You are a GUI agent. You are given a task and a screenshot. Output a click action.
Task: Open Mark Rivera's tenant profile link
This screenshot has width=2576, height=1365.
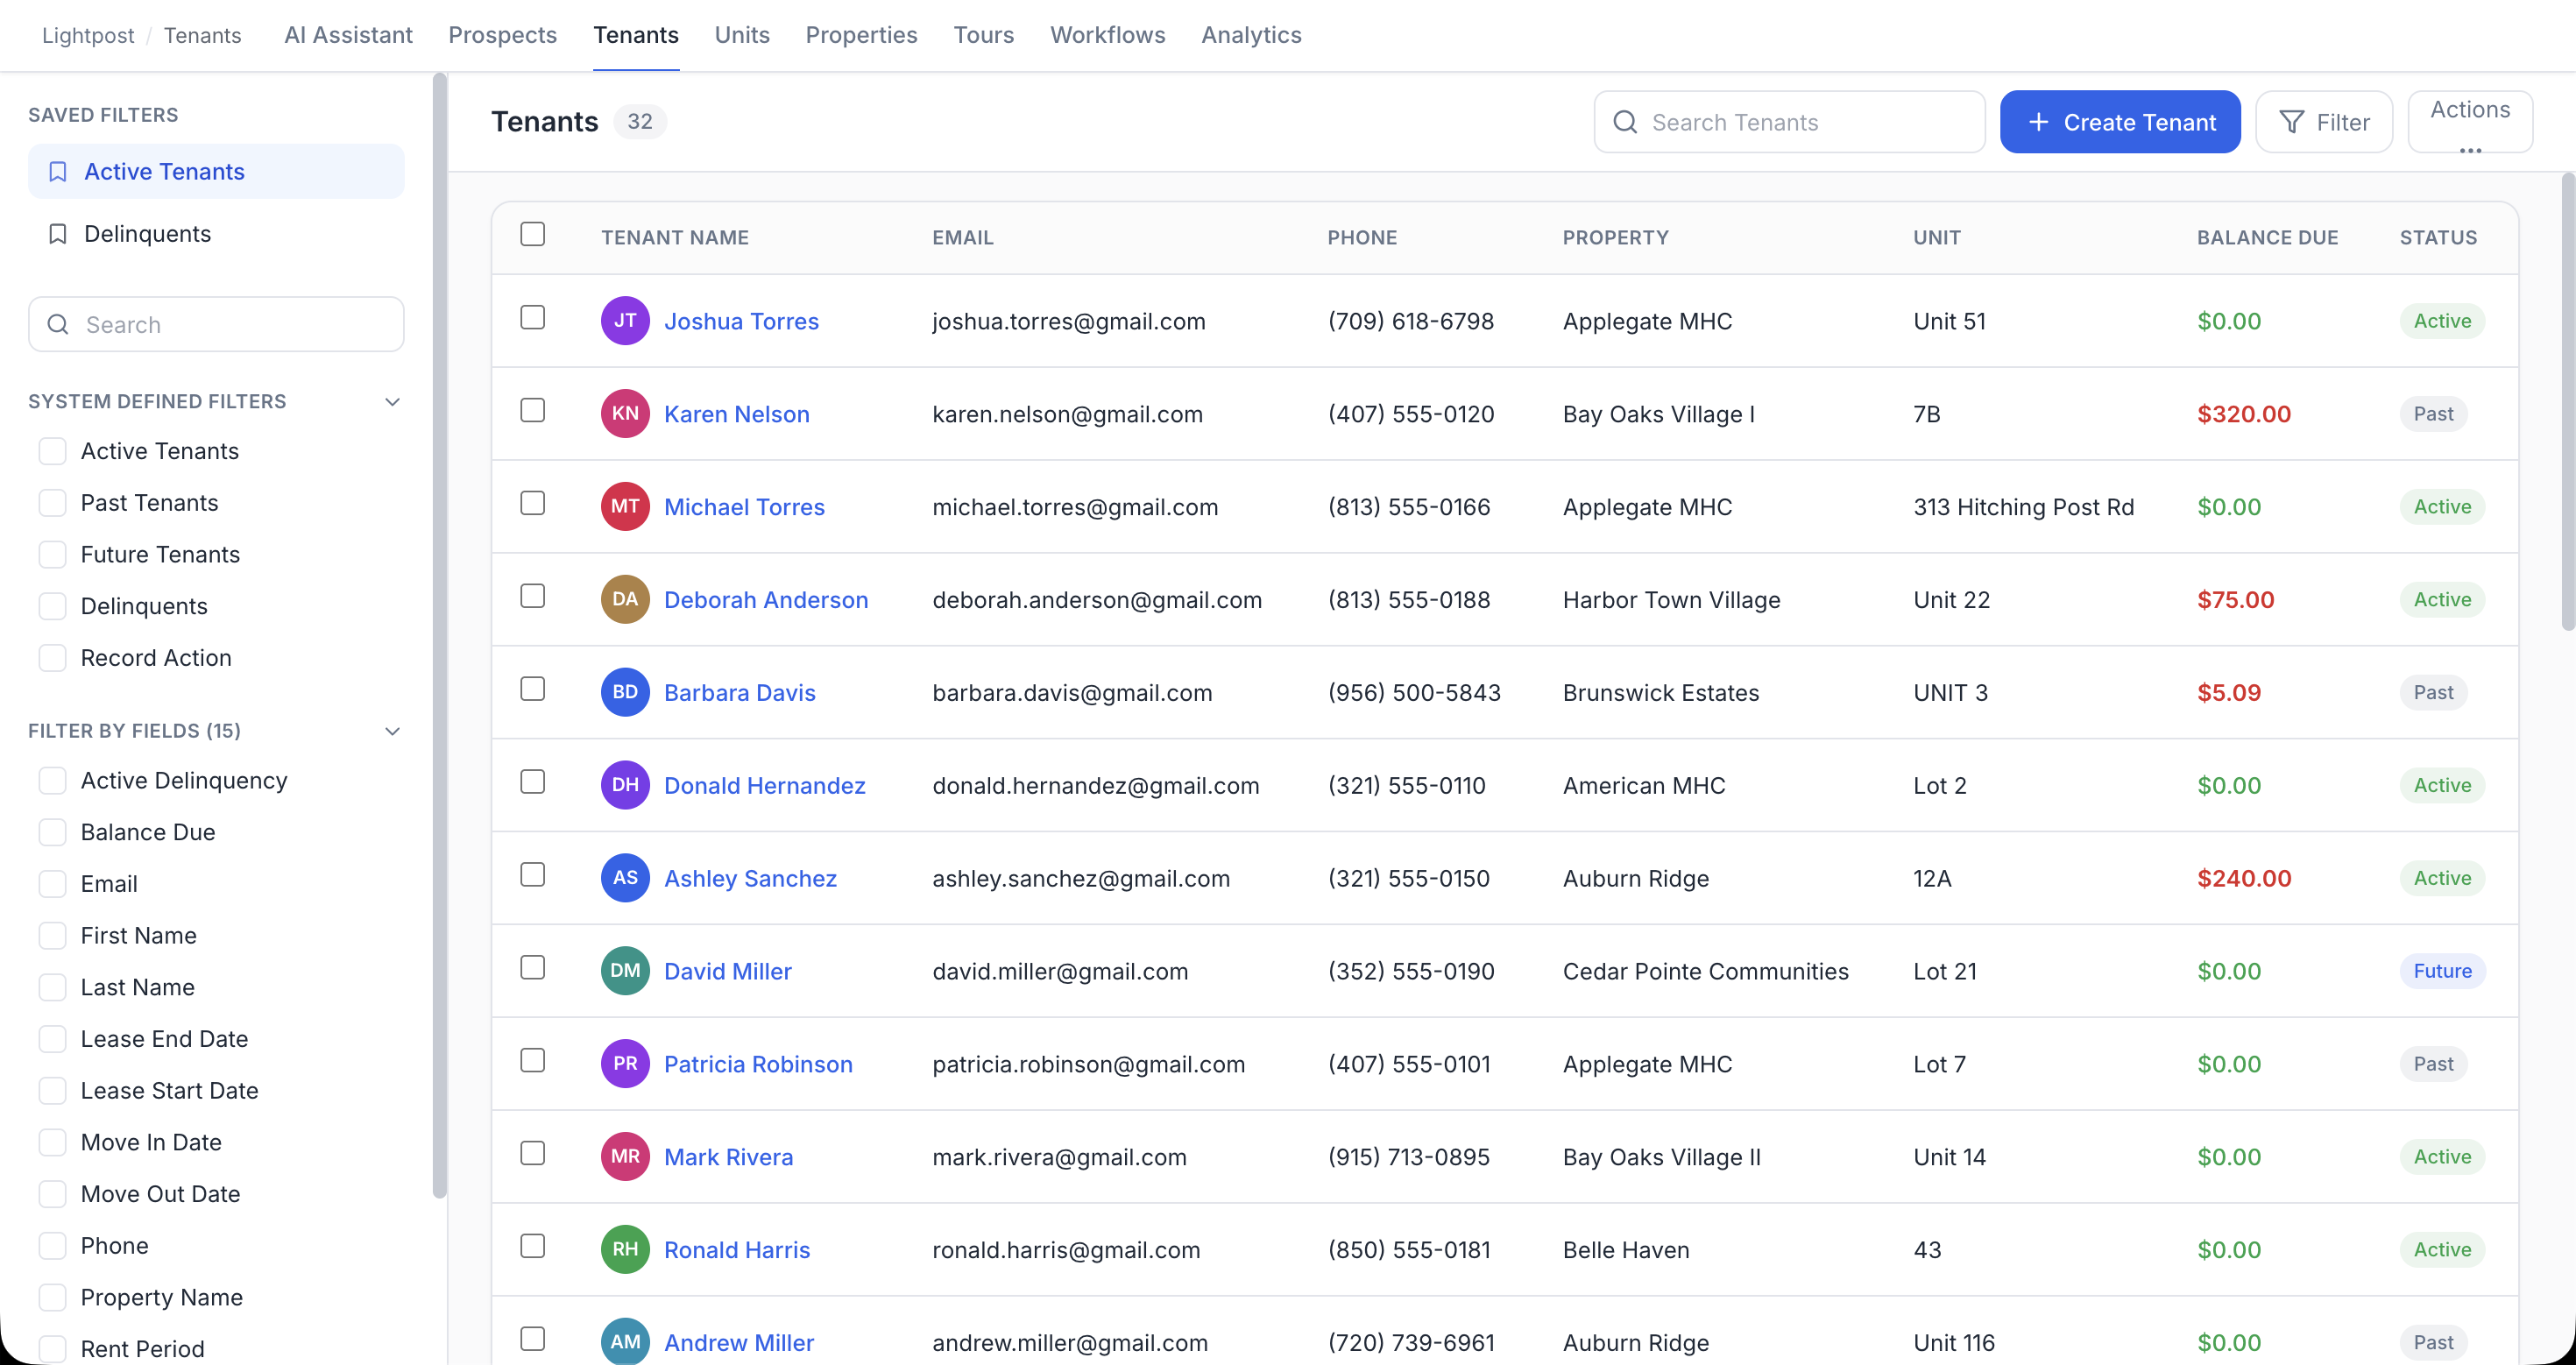click(728, 1157)
